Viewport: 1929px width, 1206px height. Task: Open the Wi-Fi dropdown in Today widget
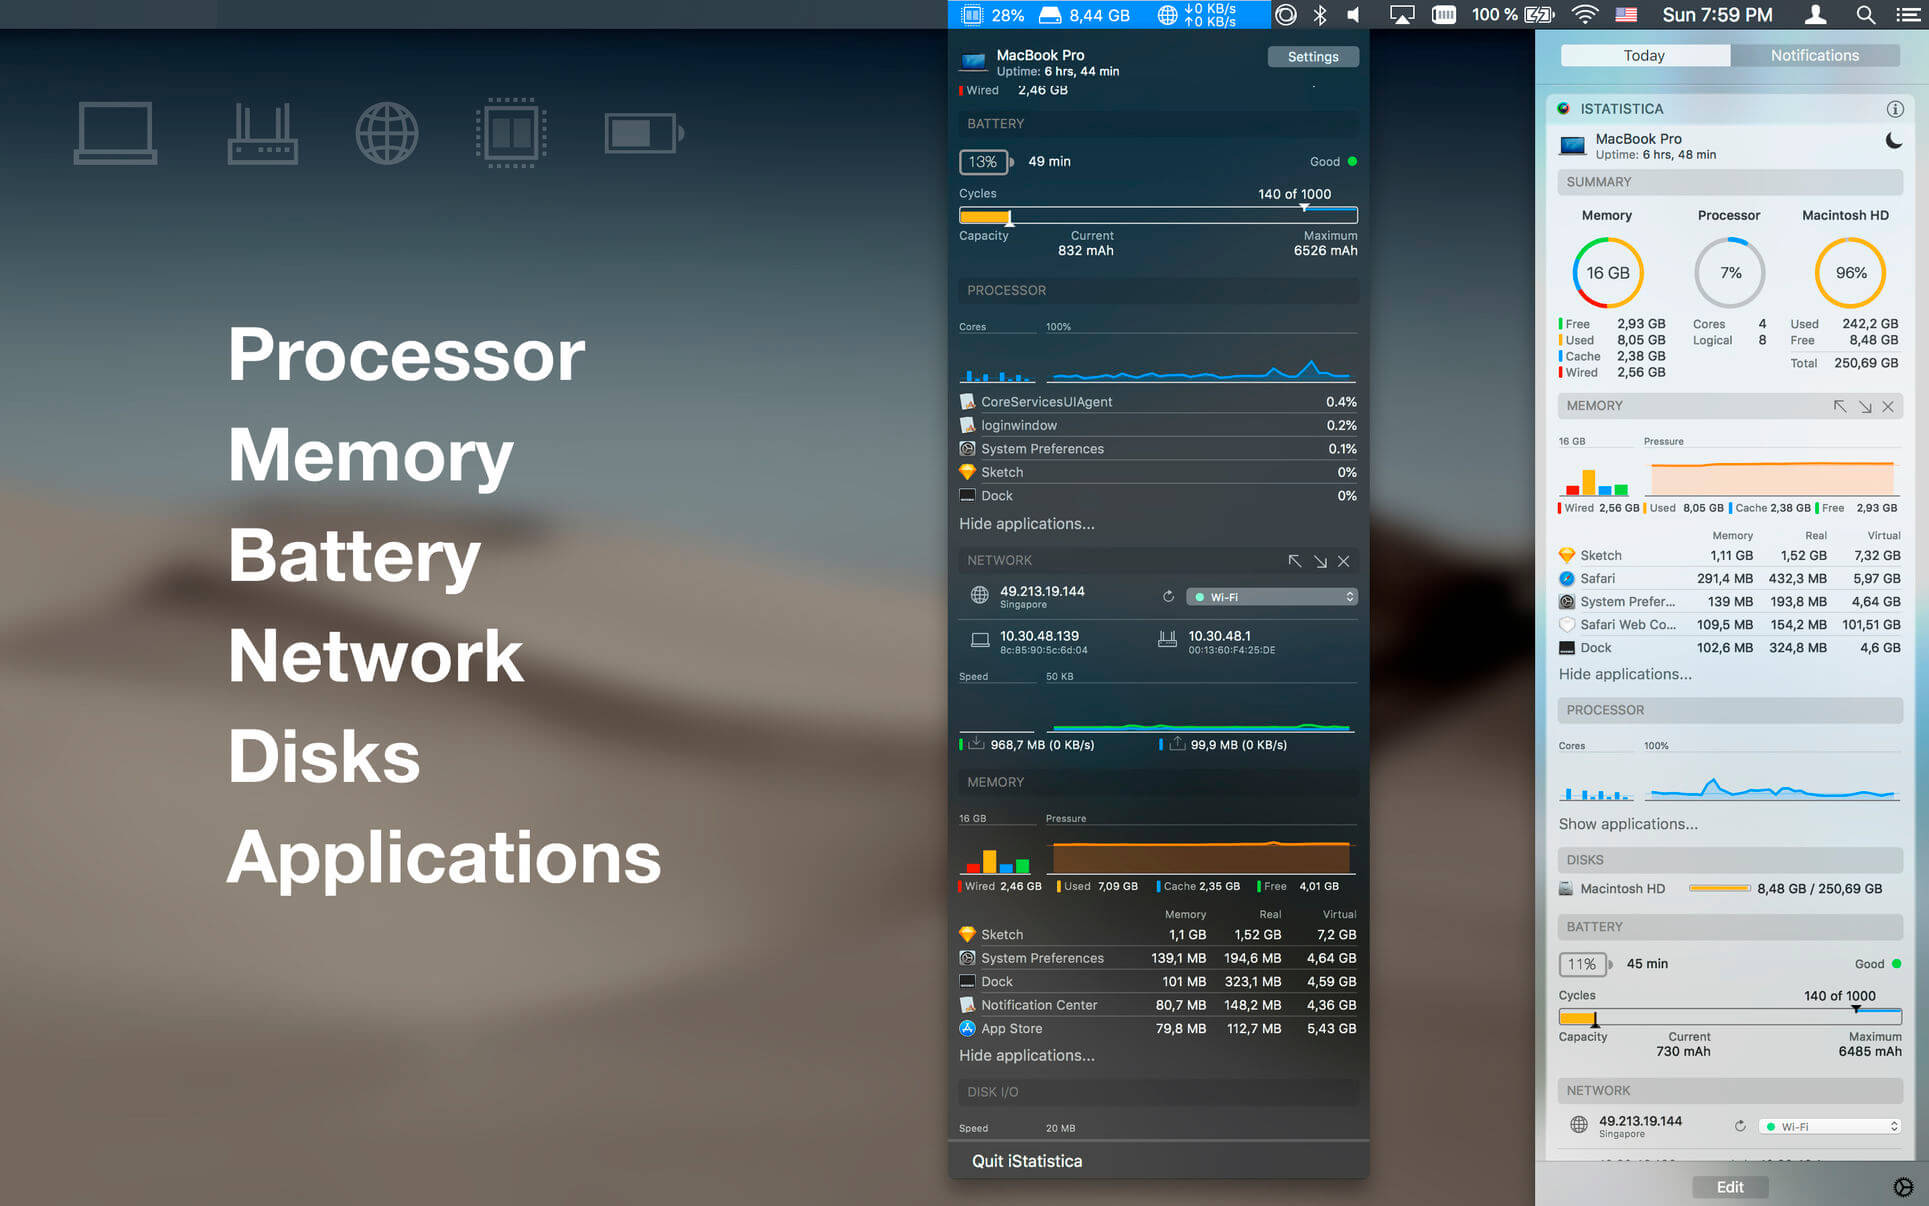[x=1830, y=1127]
